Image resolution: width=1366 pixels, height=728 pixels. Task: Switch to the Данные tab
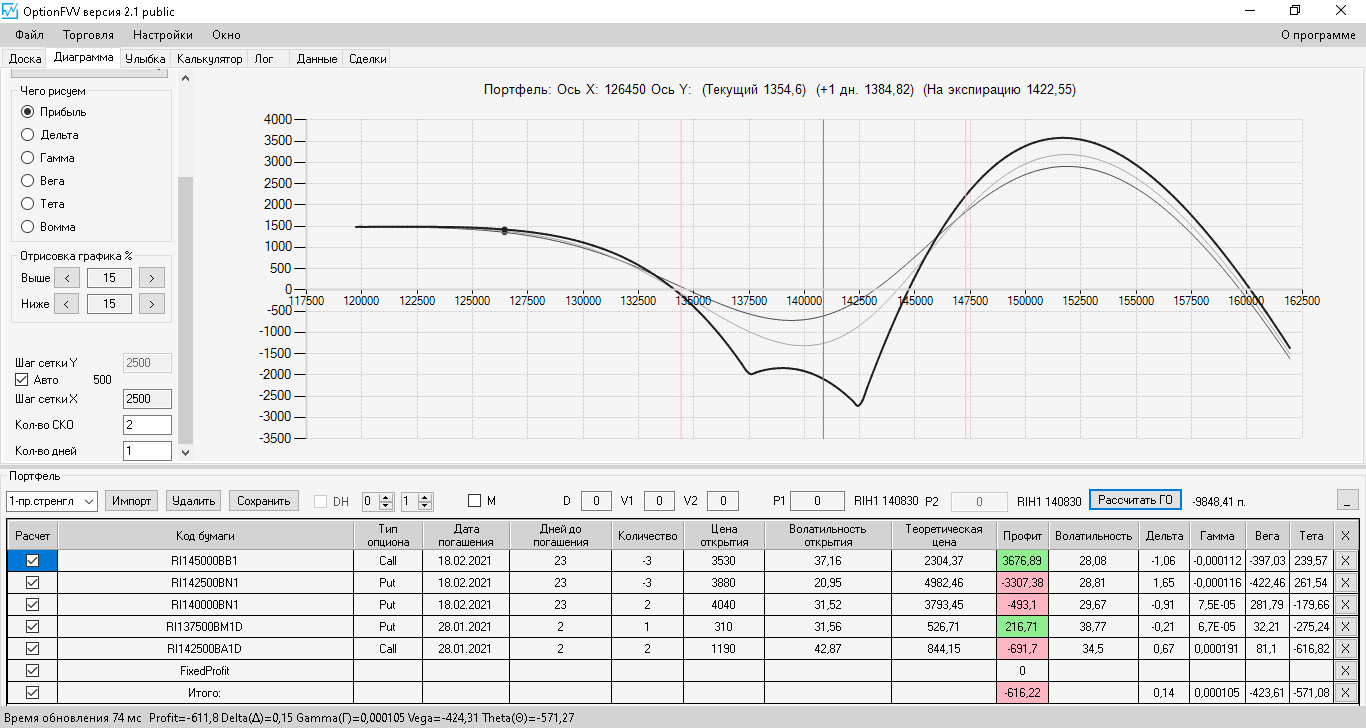coord(317,59)
